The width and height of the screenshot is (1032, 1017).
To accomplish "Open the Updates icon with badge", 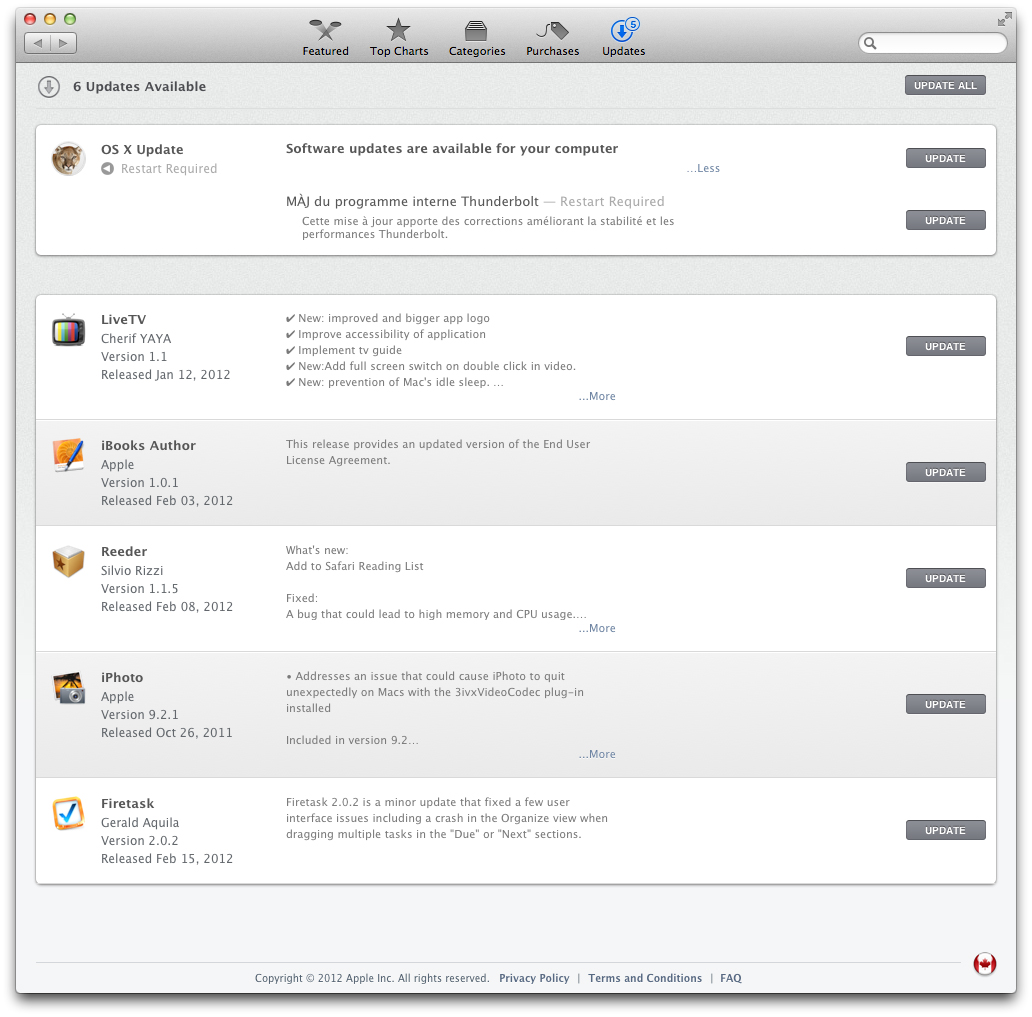I will tap(624, 30).
